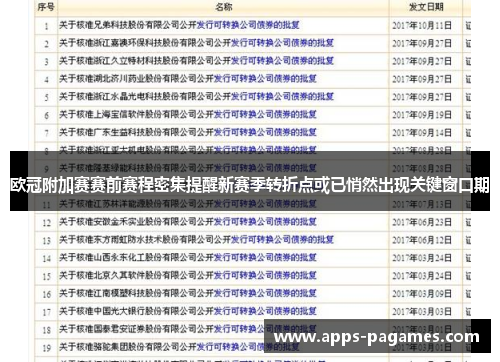Click the 序号 column header

(x=46, y=7)
